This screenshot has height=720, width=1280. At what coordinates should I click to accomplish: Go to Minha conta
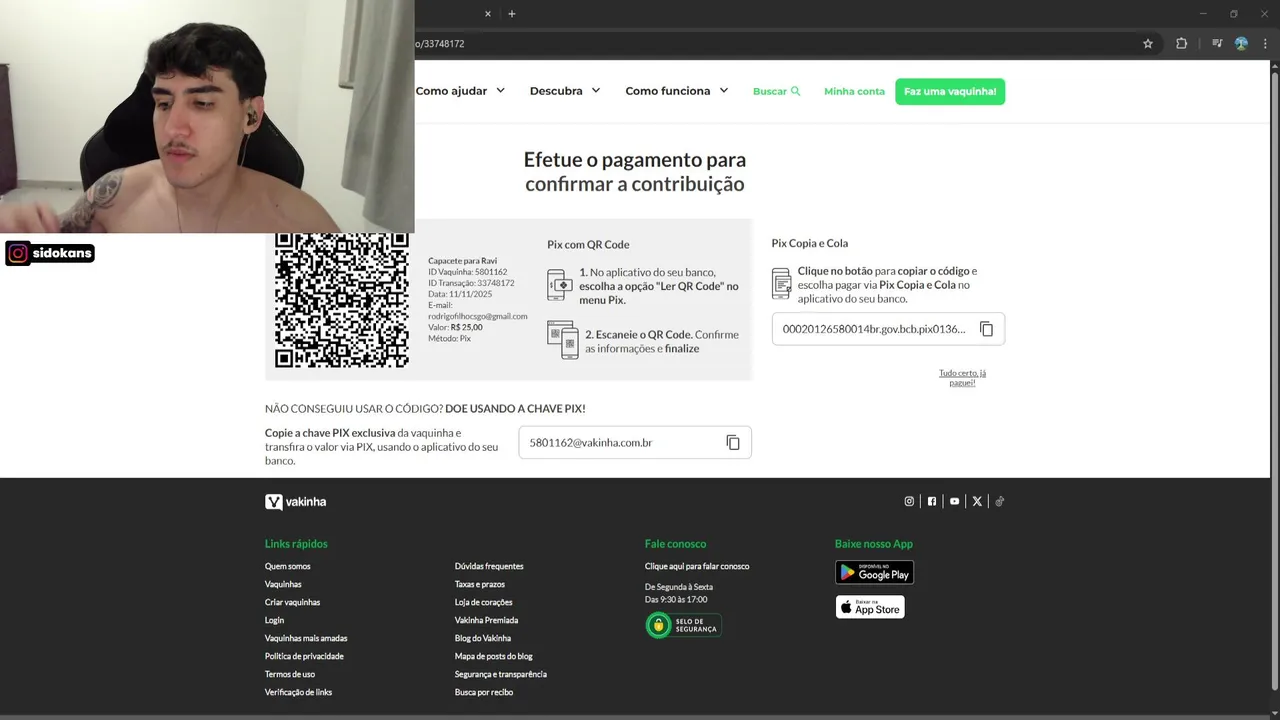tap(854, 91)
